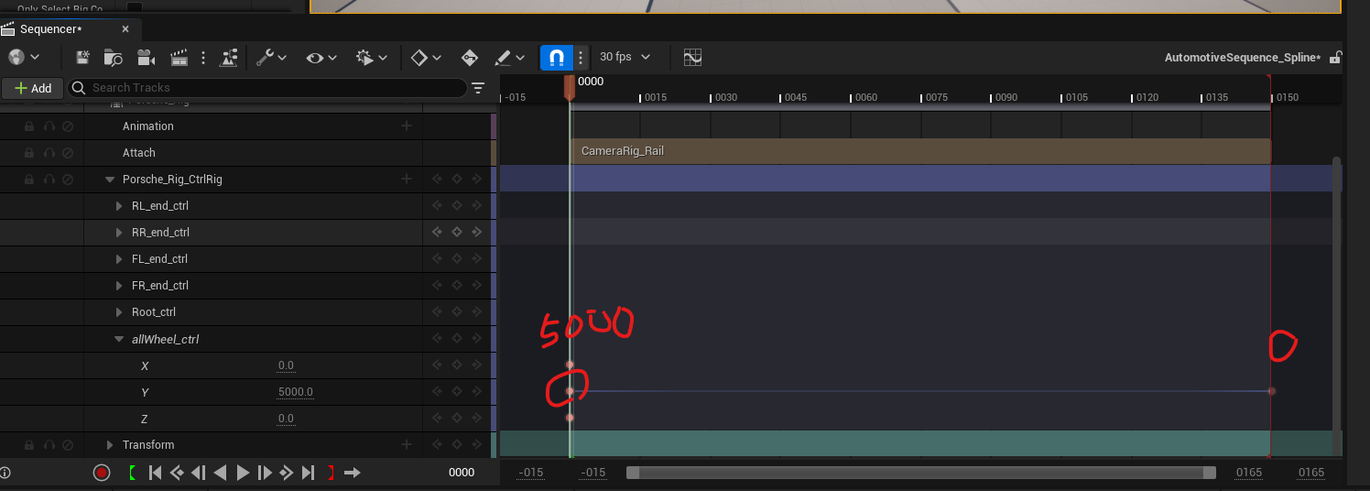This screenshot has height=491, width=1370.
Task: Open the Curve Editor icon
Action: (x=693, y=57)
